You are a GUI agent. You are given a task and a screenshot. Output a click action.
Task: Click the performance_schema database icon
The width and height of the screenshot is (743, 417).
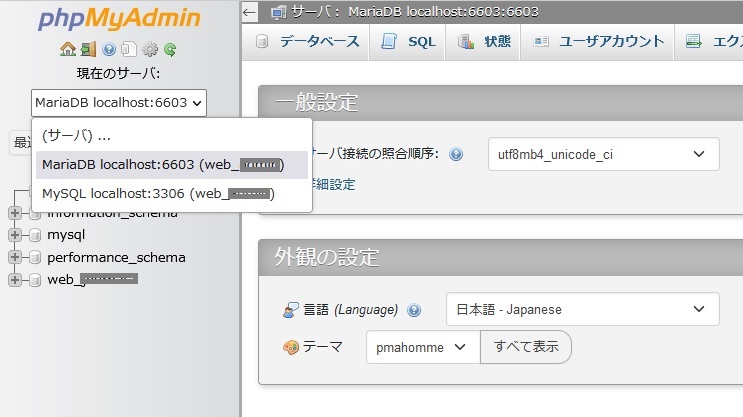[35, 257]
